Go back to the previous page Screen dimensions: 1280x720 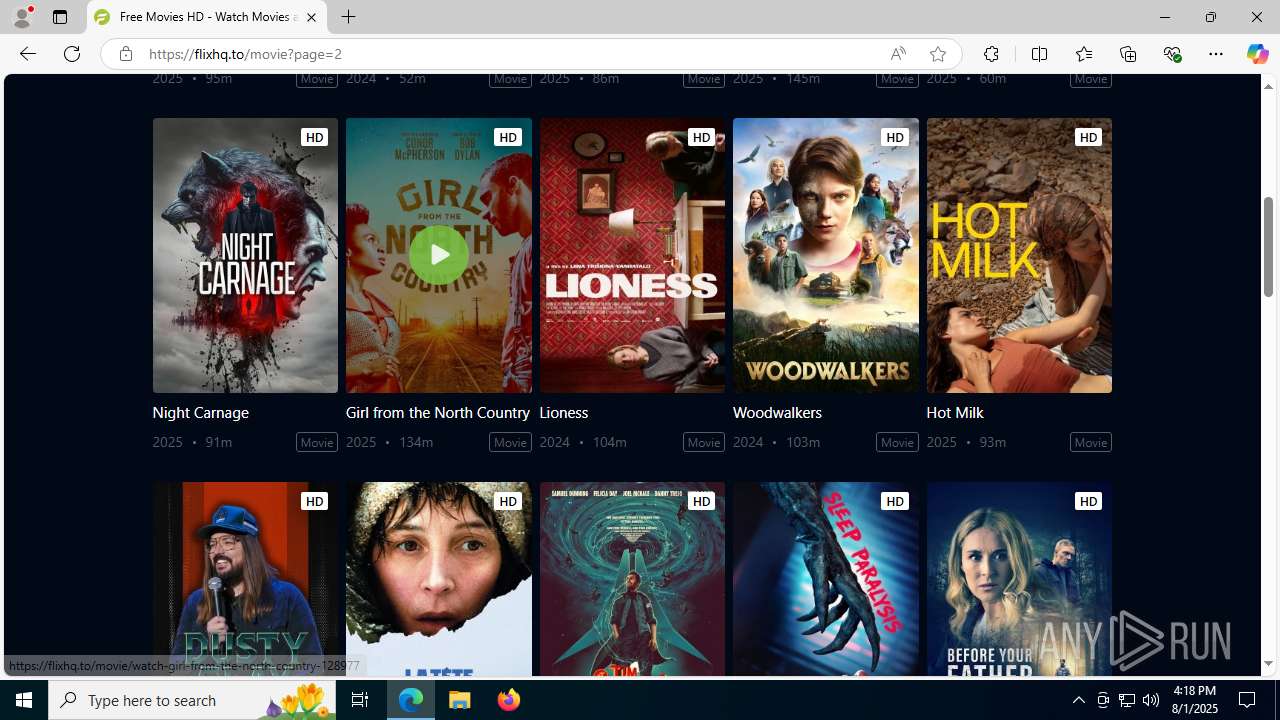(x=27, y=54)
